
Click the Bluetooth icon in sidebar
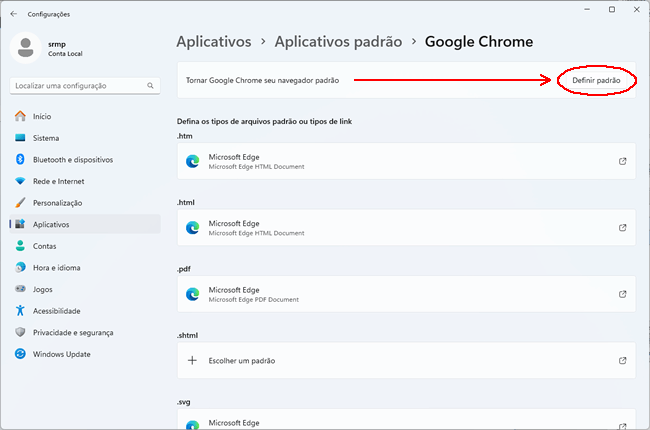(x=20, y=159)
